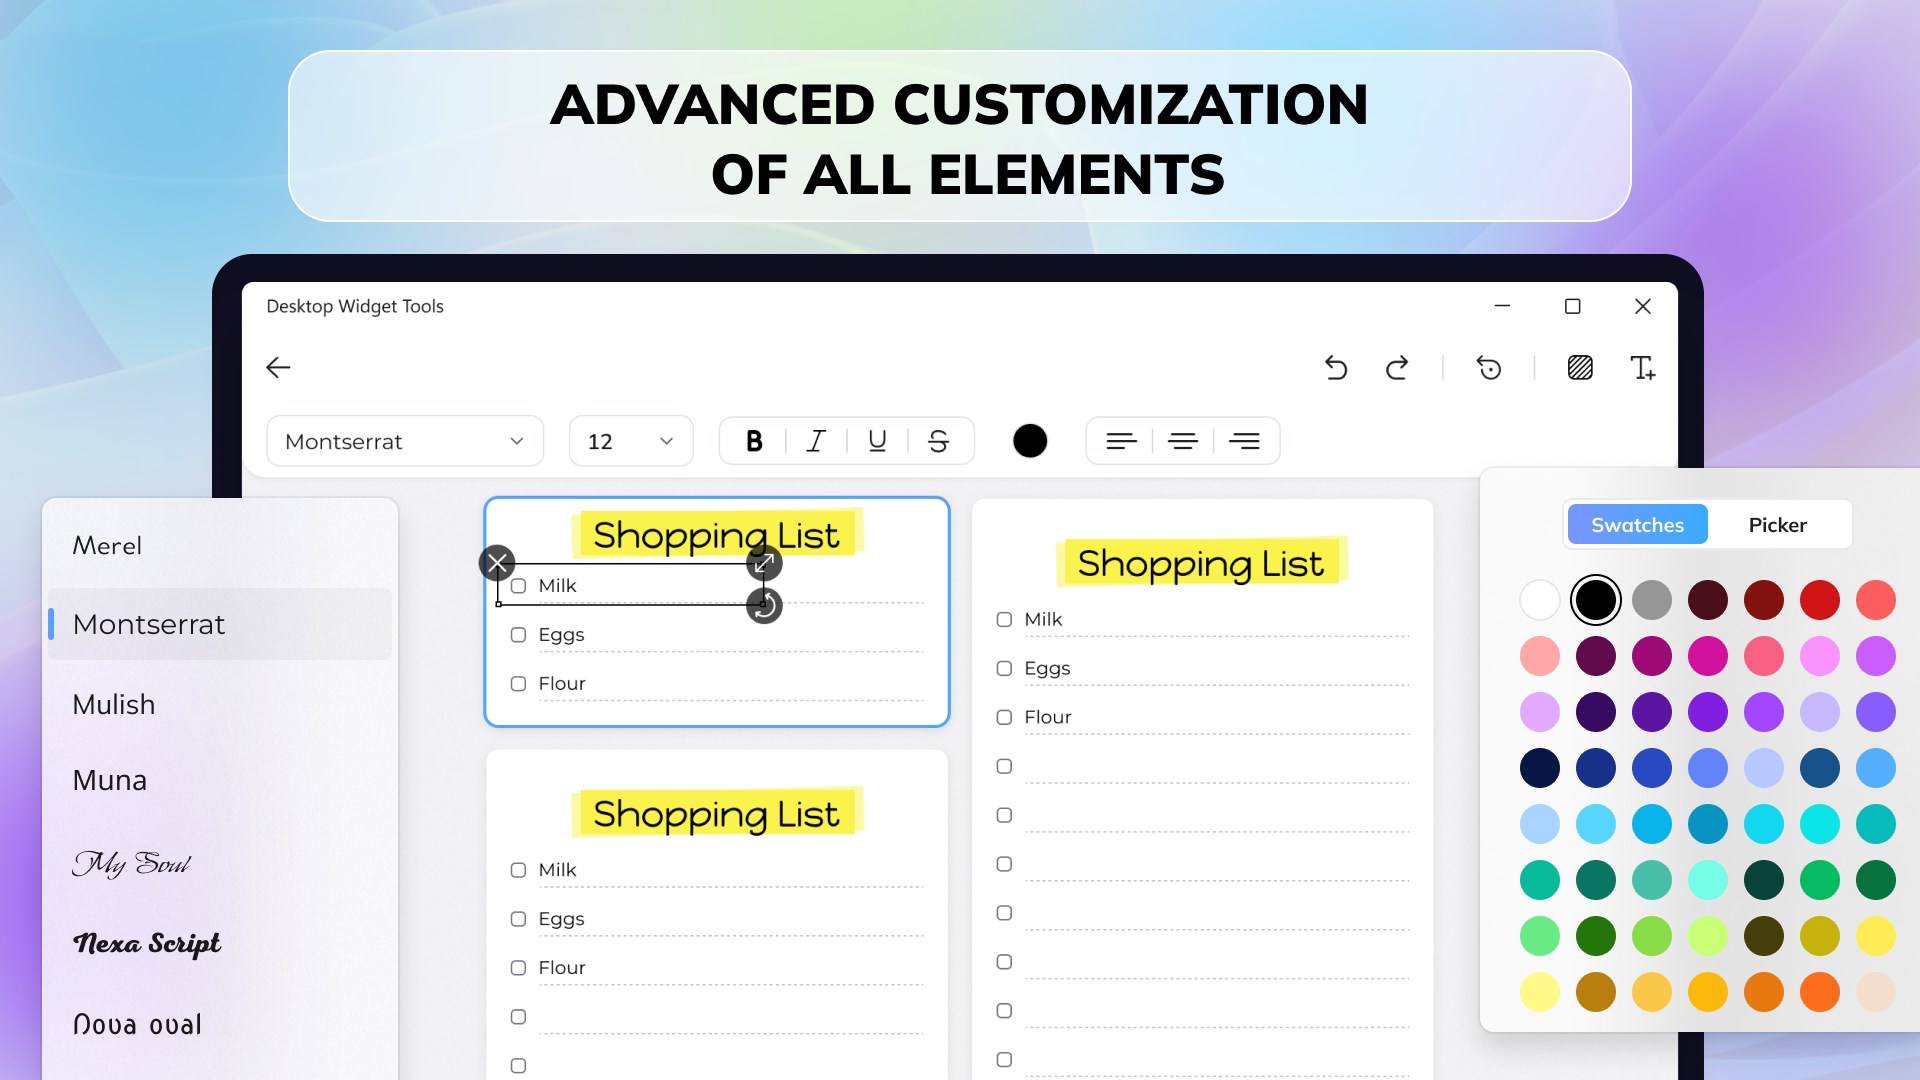Screen dimensions: 1920x1080
Task: Expand the font size 12 dropdown
Action: [x=631, y=441]
